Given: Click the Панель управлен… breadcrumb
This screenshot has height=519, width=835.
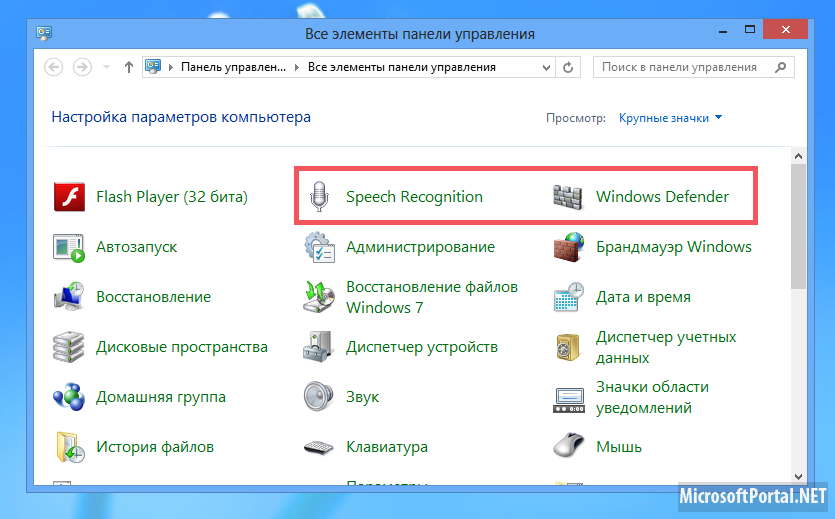Looking at the screenshot, I should pyautogui.click(x=233, y=67).
